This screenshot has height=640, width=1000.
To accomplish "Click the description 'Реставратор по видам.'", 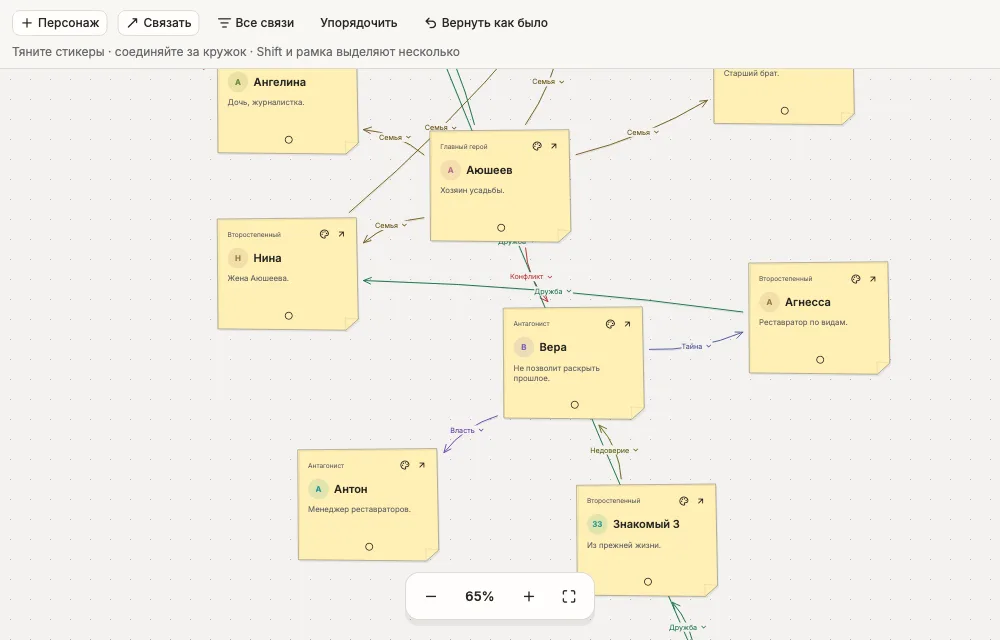I will [803, 323].
